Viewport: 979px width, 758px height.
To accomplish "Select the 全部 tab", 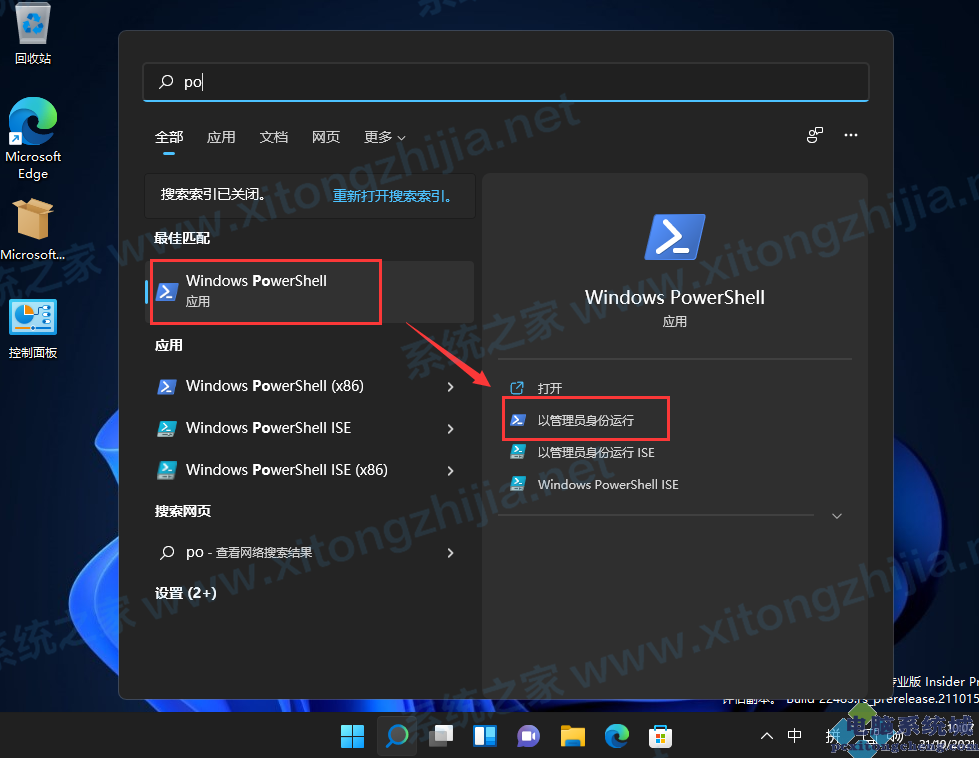I will click(169, 137).
